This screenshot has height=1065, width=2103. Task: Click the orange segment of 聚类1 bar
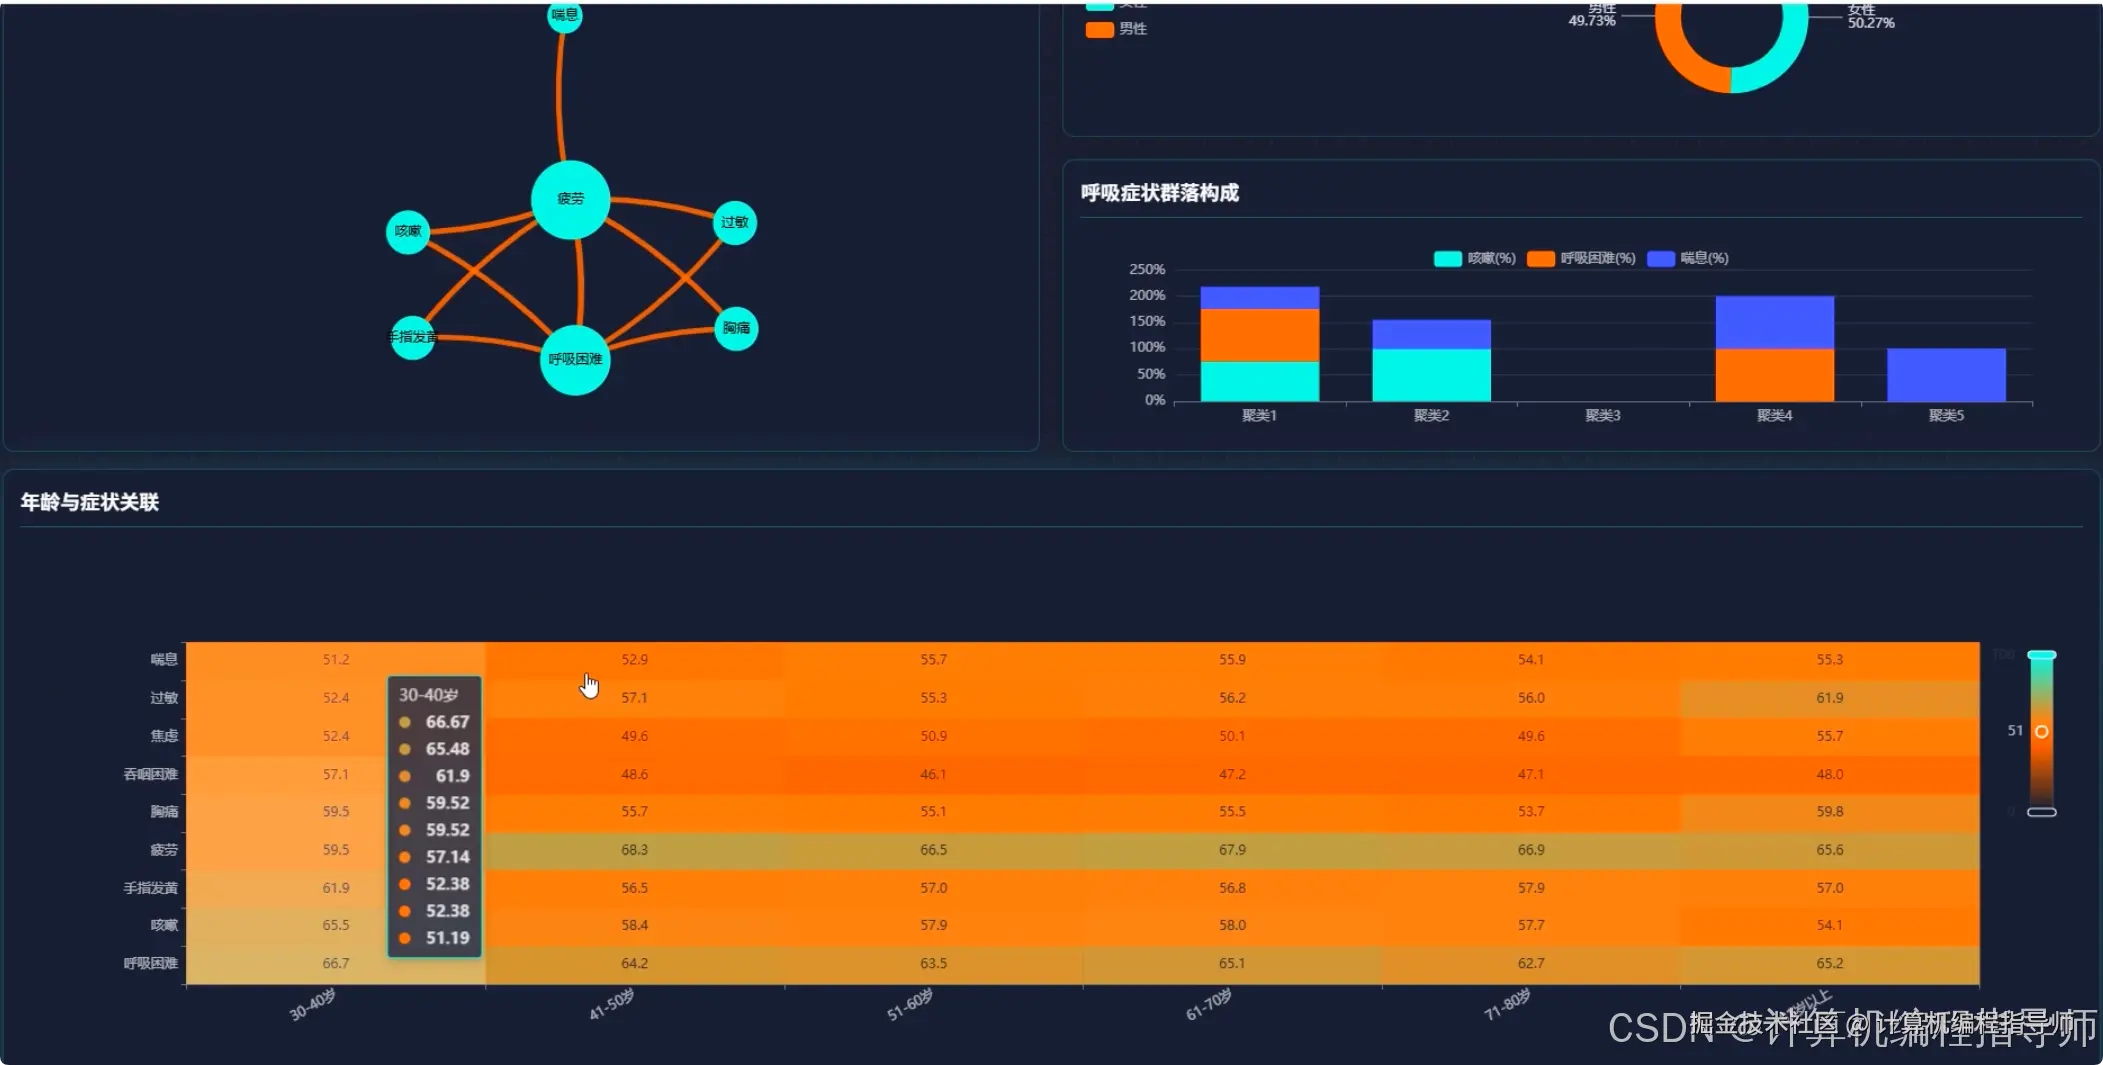pyautogui.click(x=1259, y=335)
